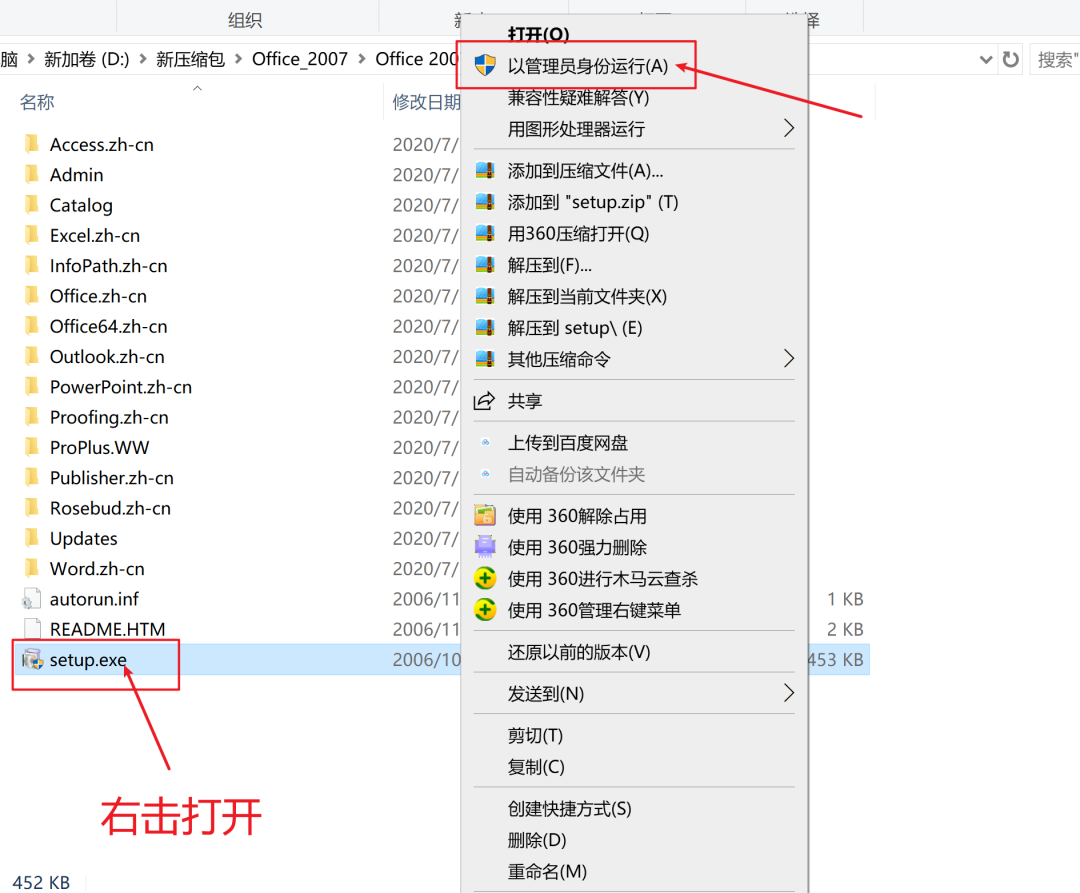
Task: Click the Baidu Netdisk icon beside 上传到百度网盘
Action: click(485, 442)
